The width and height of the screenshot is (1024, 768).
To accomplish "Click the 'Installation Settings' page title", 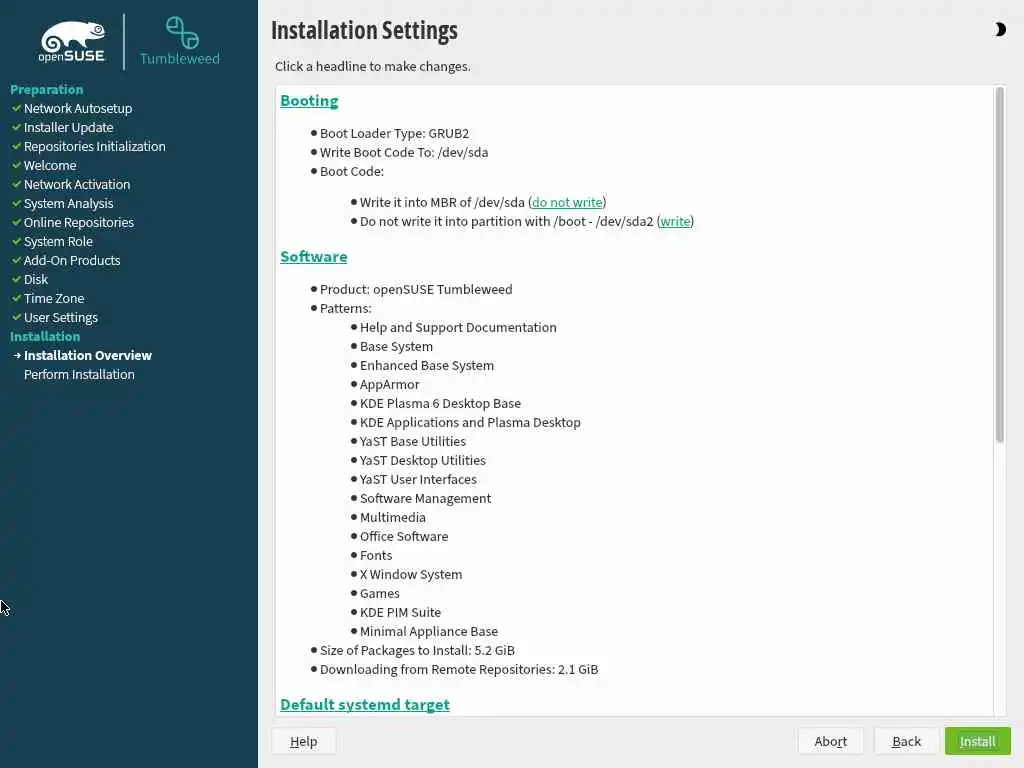I will click(364, 31).
